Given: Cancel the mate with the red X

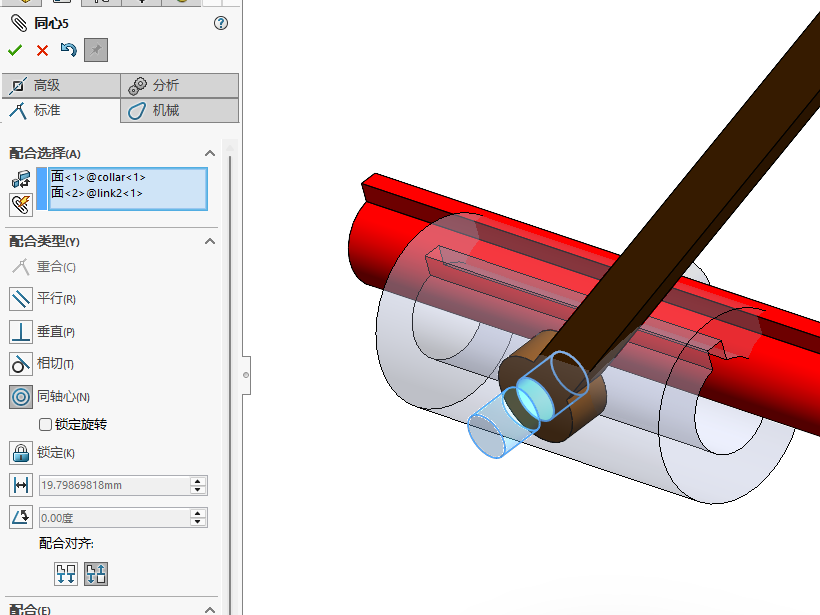Looking at the screenshot, I should pyautogui.click(x=42, y=50).
